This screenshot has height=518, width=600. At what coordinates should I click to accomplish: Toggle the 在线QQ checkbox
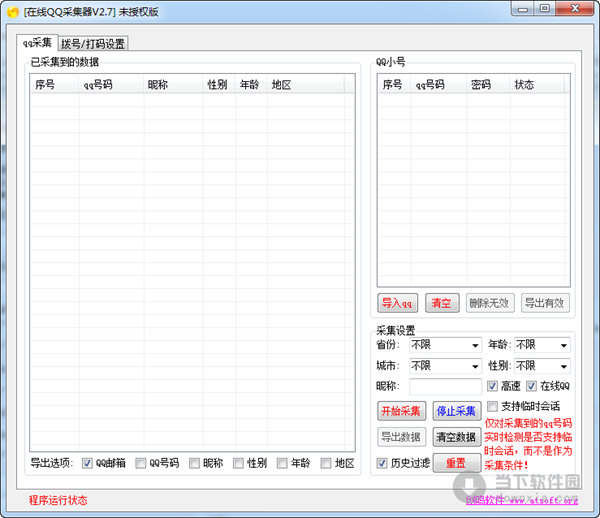531,386
